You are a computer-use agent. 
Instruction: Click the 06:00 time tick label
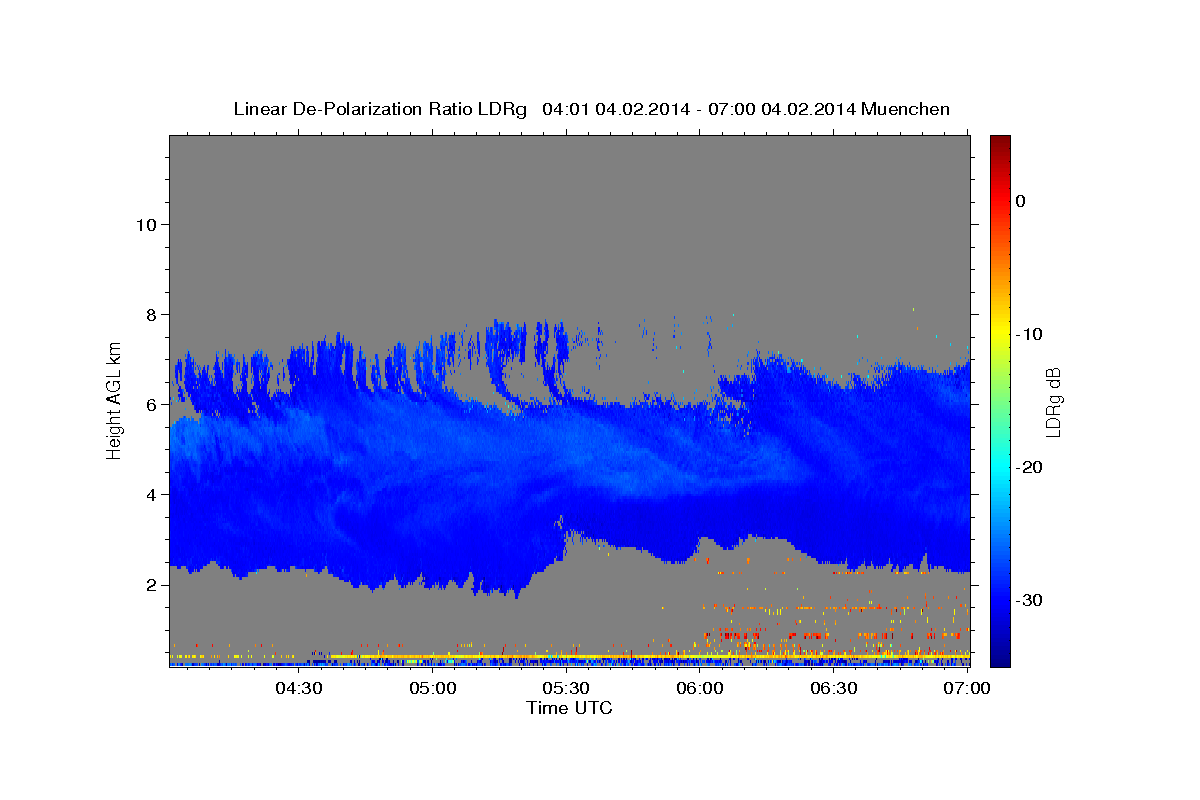pos(700,688)
